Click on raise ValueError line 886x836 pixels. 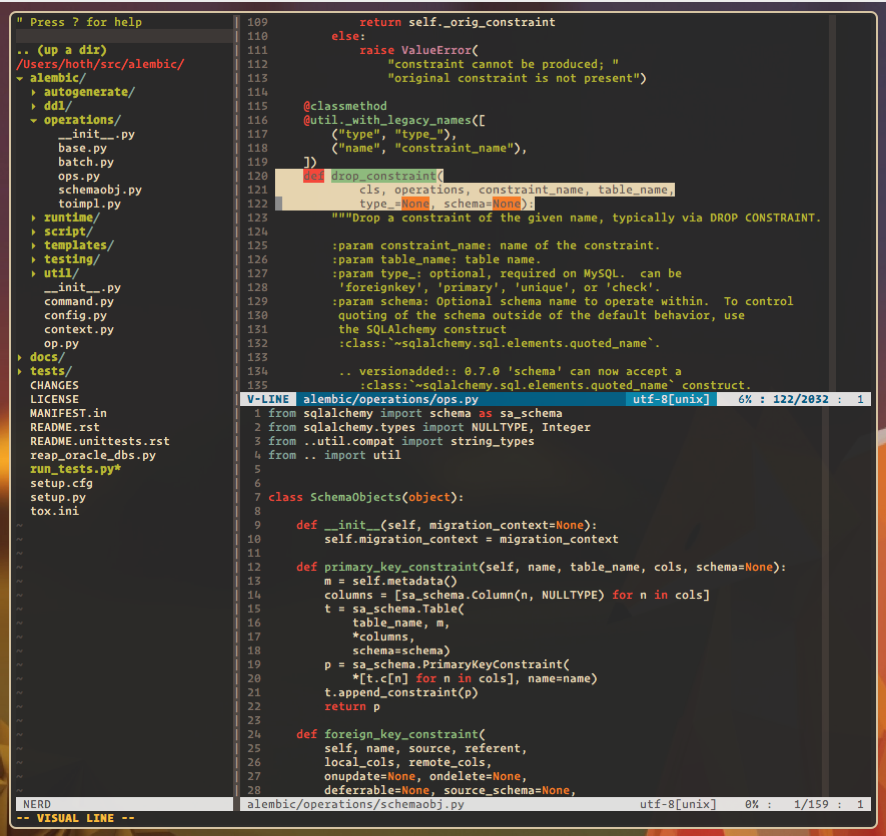coord(419,50)
